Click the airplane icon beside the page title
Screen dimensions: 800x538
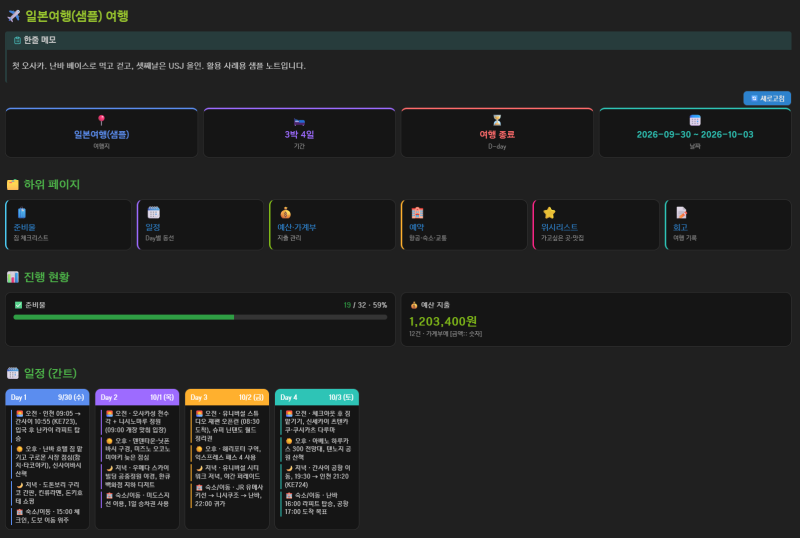coord(14,16)
